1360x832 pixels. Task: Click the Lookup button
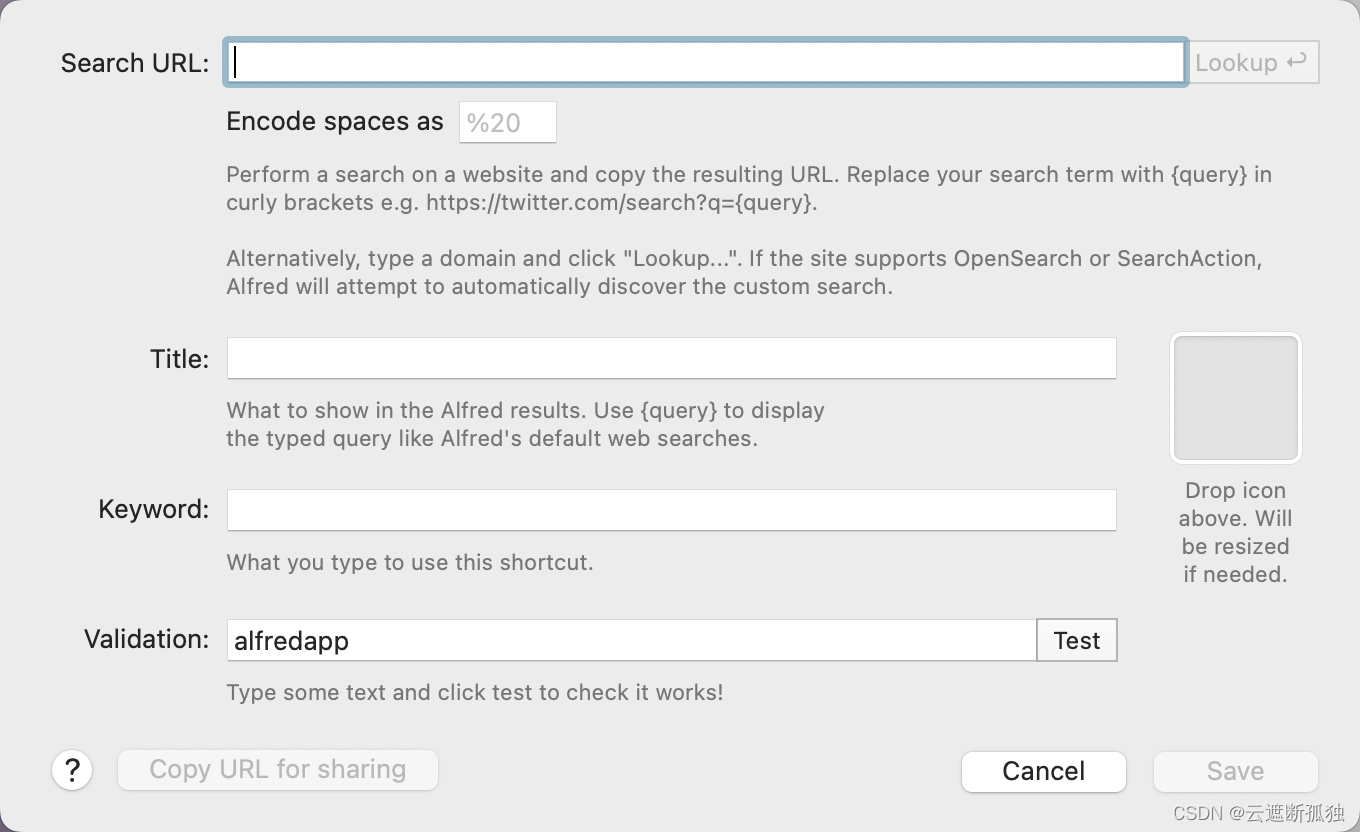click(1254, 62)
